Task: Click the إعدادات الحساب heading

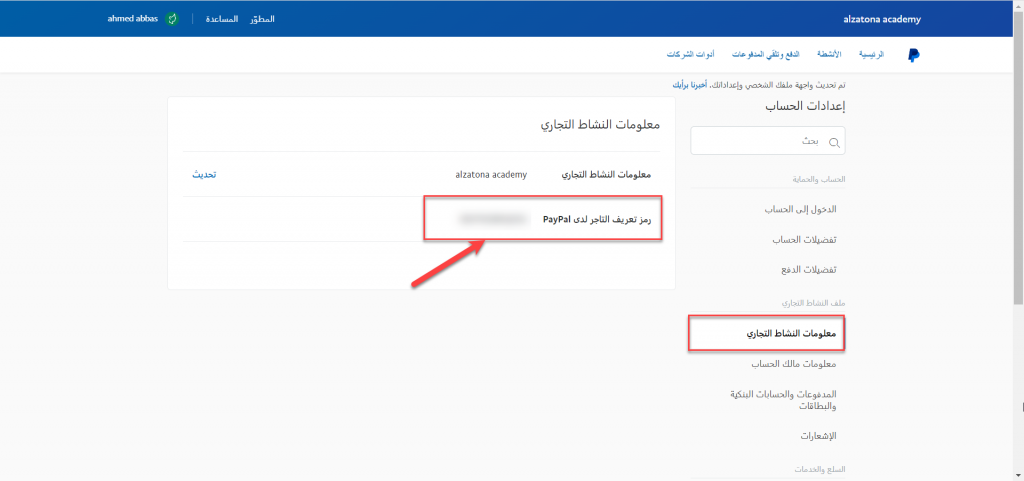Action: point(805,106)
